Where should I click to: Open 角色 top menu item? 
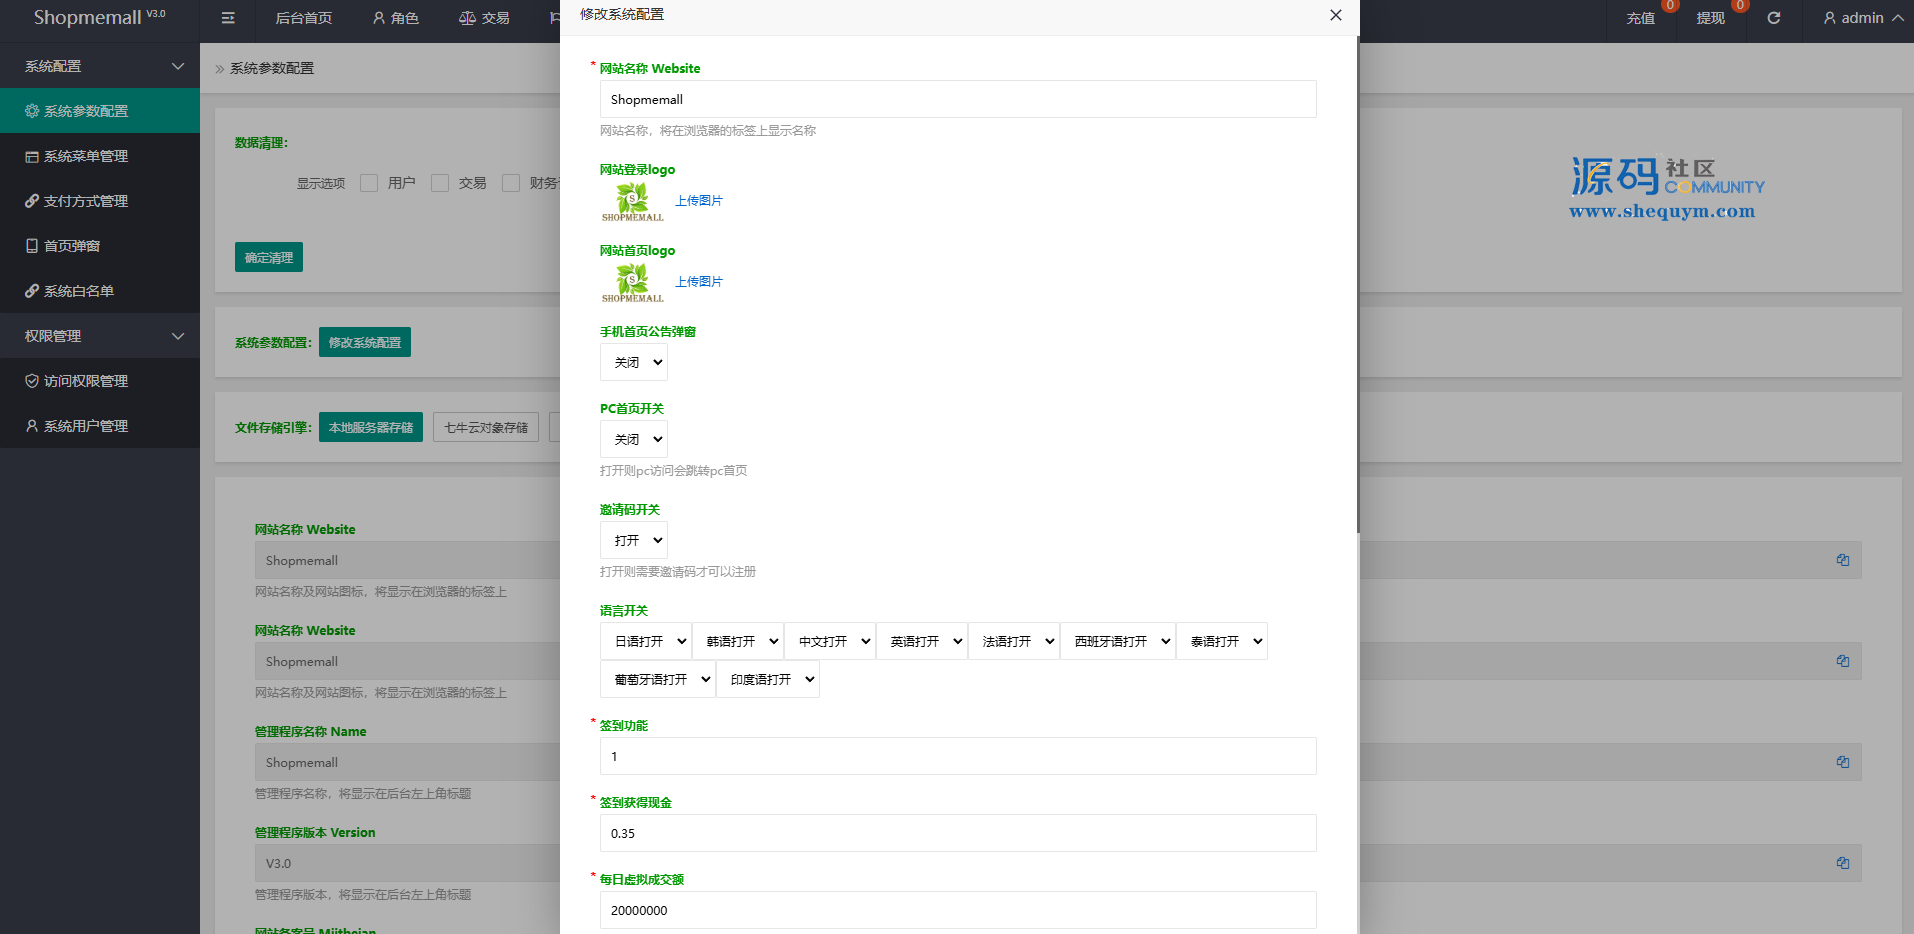tap(396, 18)
